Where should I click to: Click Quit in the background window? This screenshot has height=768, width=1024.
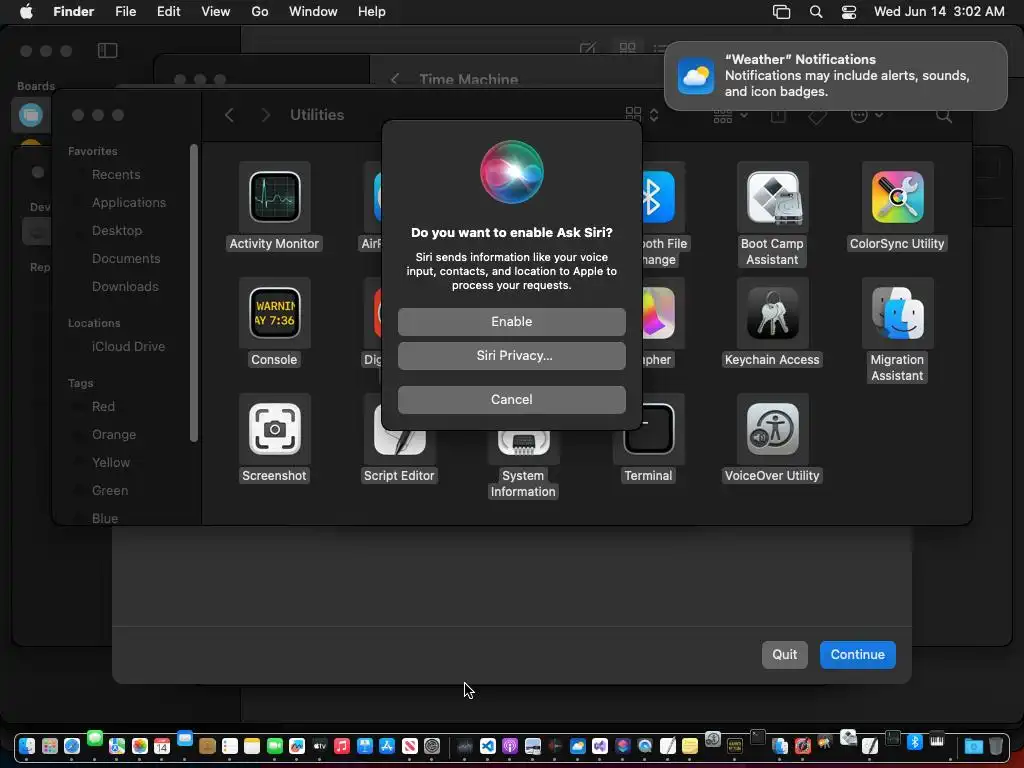pos(784,655)
